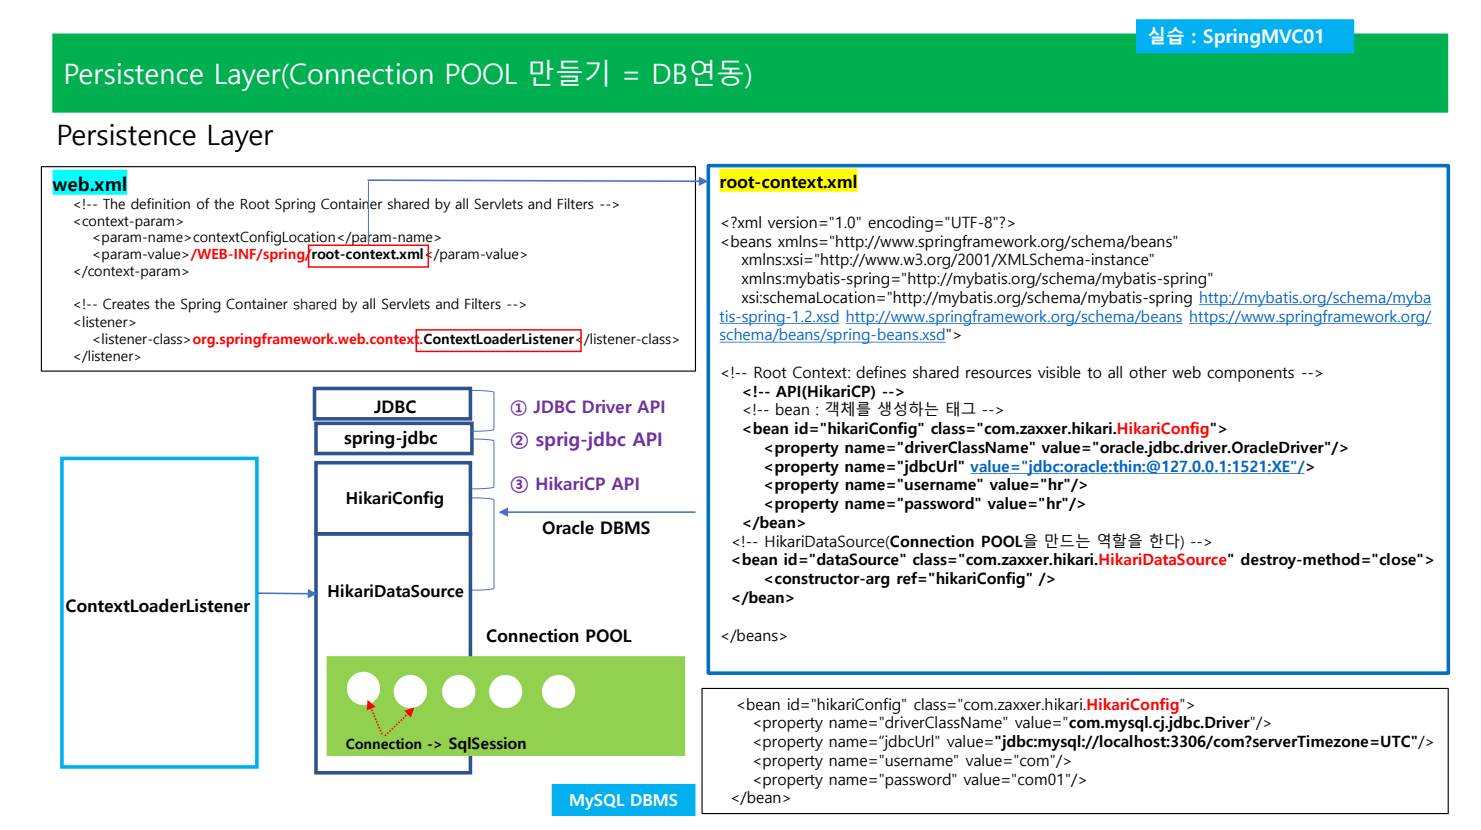
Task: Open the http://www.springframework.org/schema/beans link
Action: [x=1014, y=317]
